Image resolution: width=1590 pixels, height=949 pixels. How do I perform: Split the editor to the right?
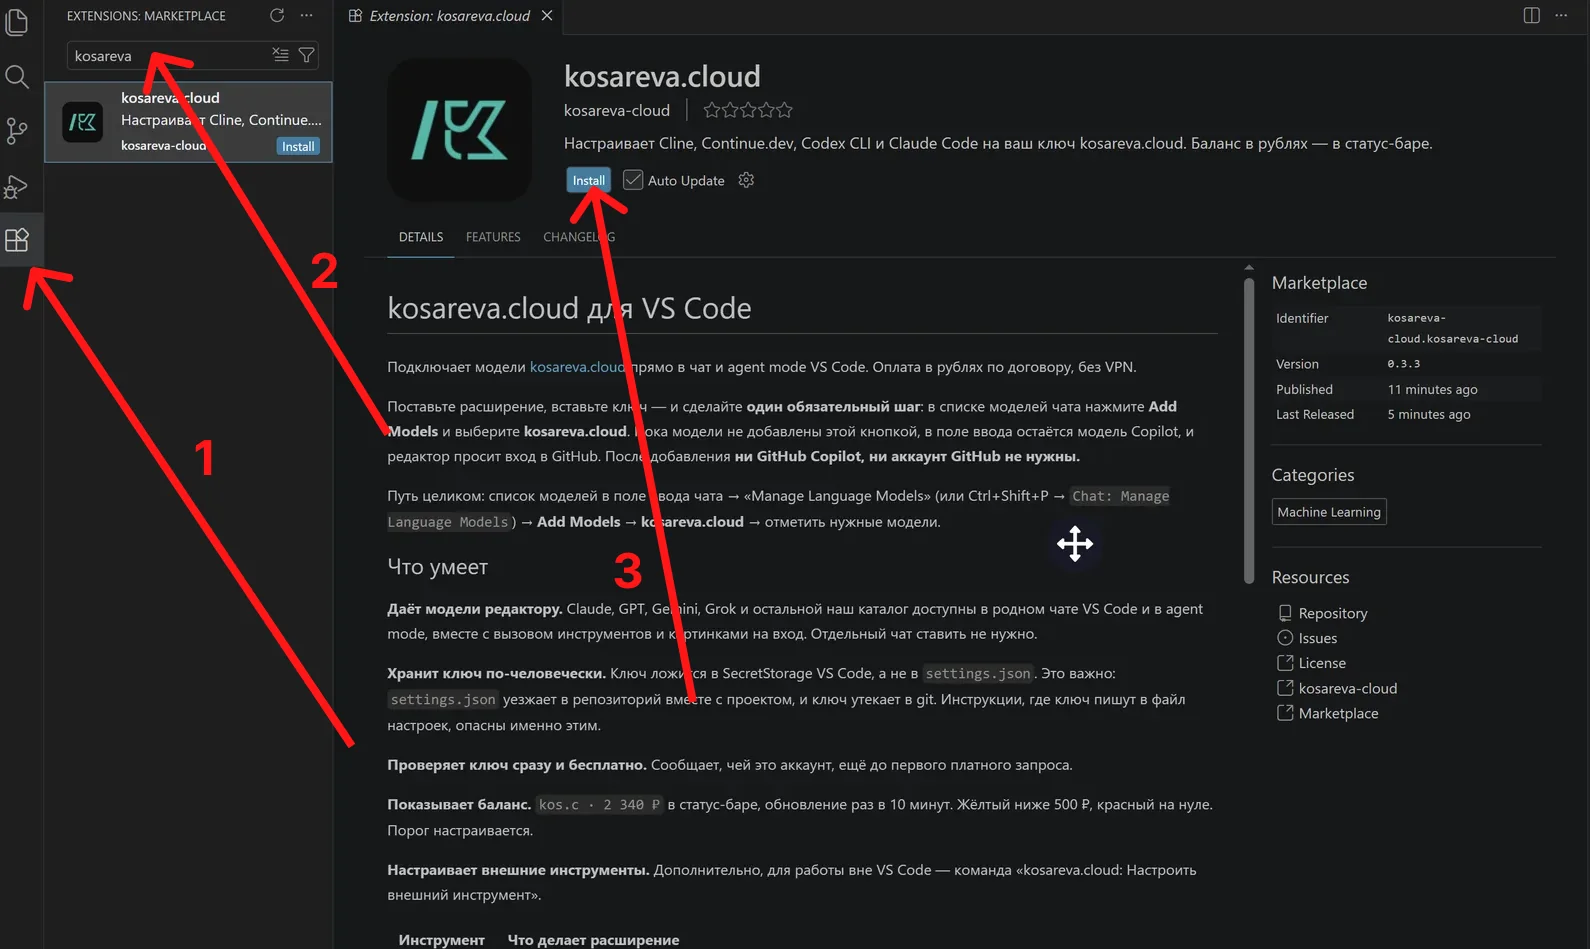(1531, 15)
